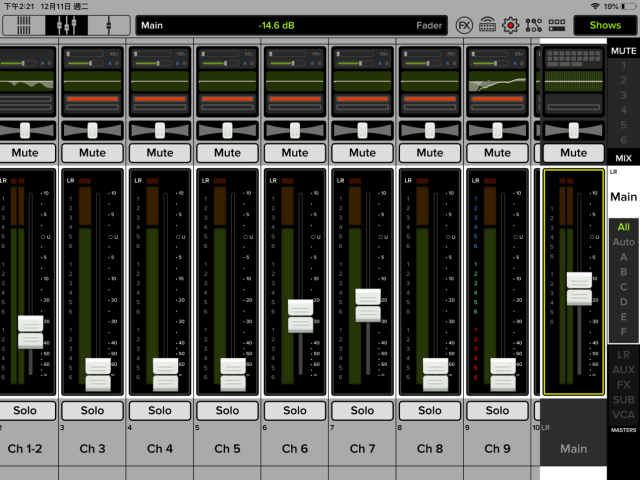Open Main graphic EQ thumbnail

[x=573, y=81]
